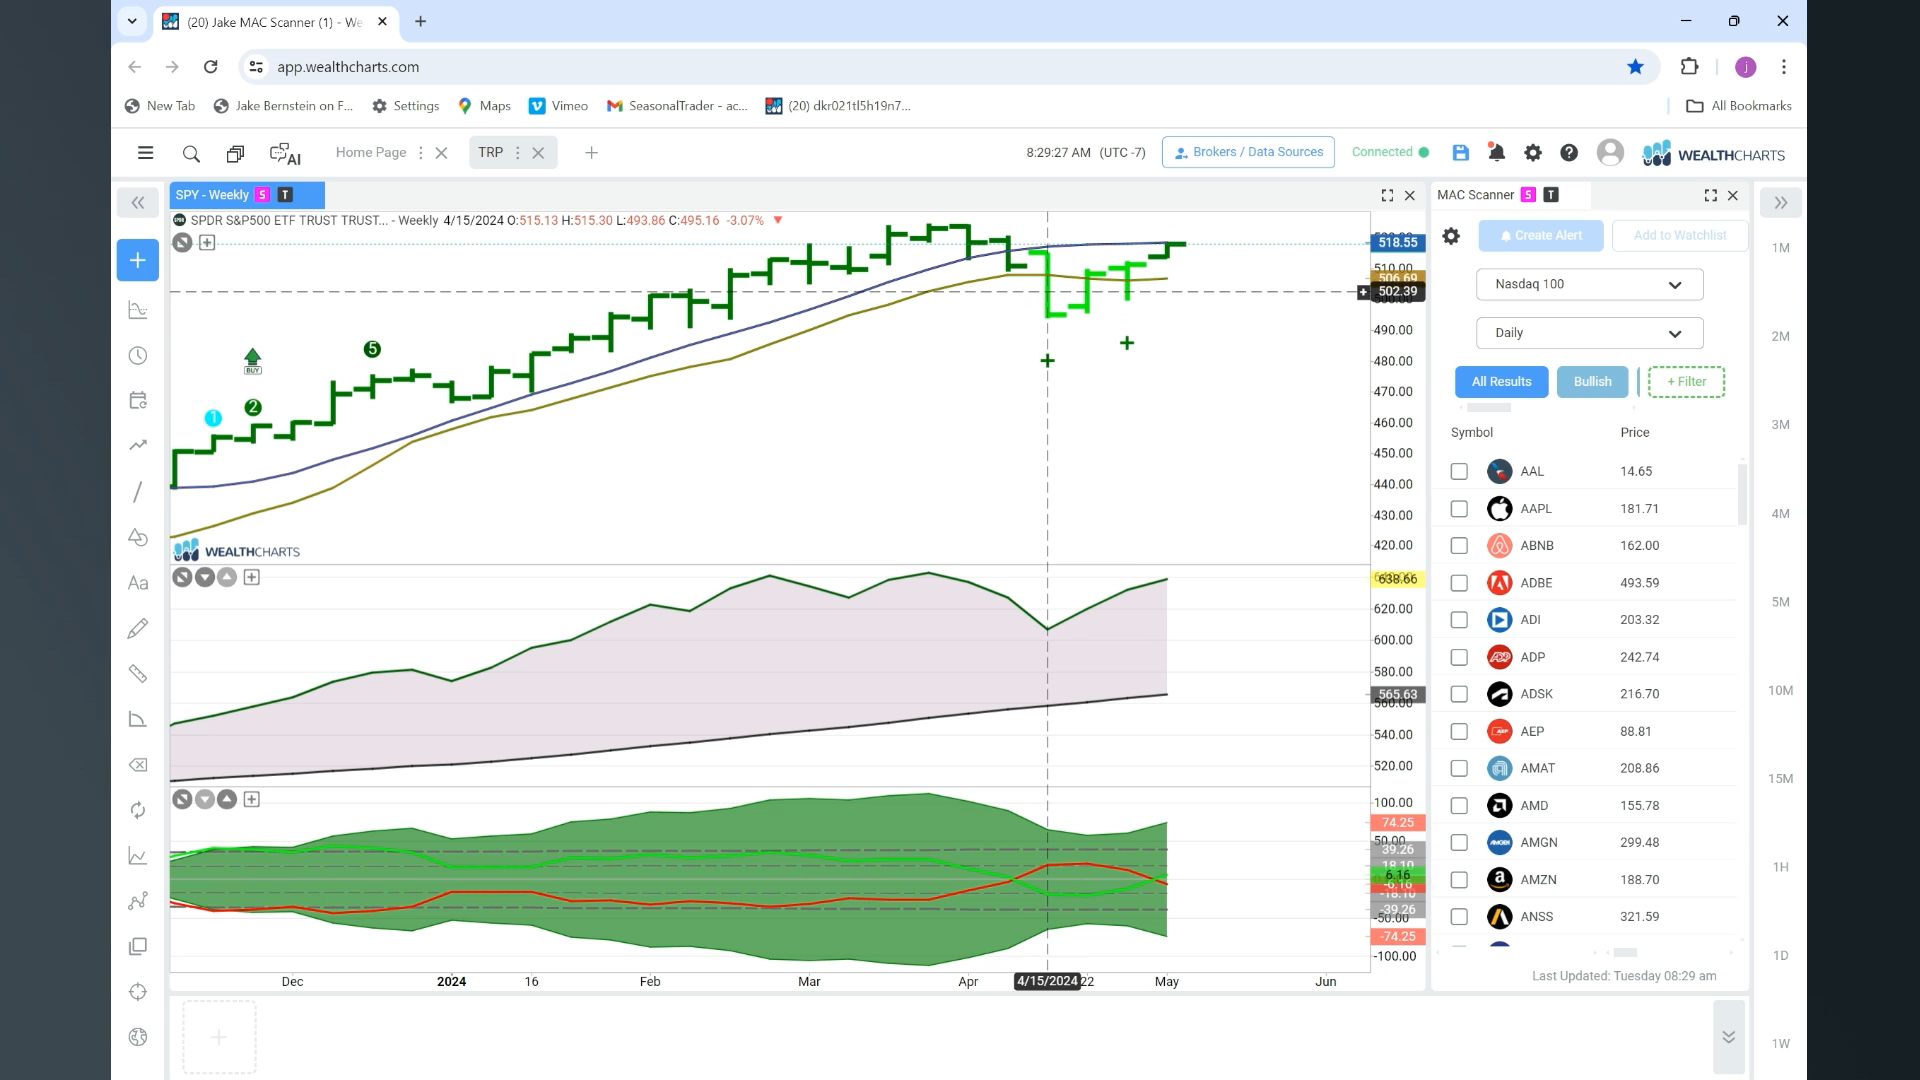Switch to the Home Page tab
1920x1080 pixels.
tap(371, 153)
